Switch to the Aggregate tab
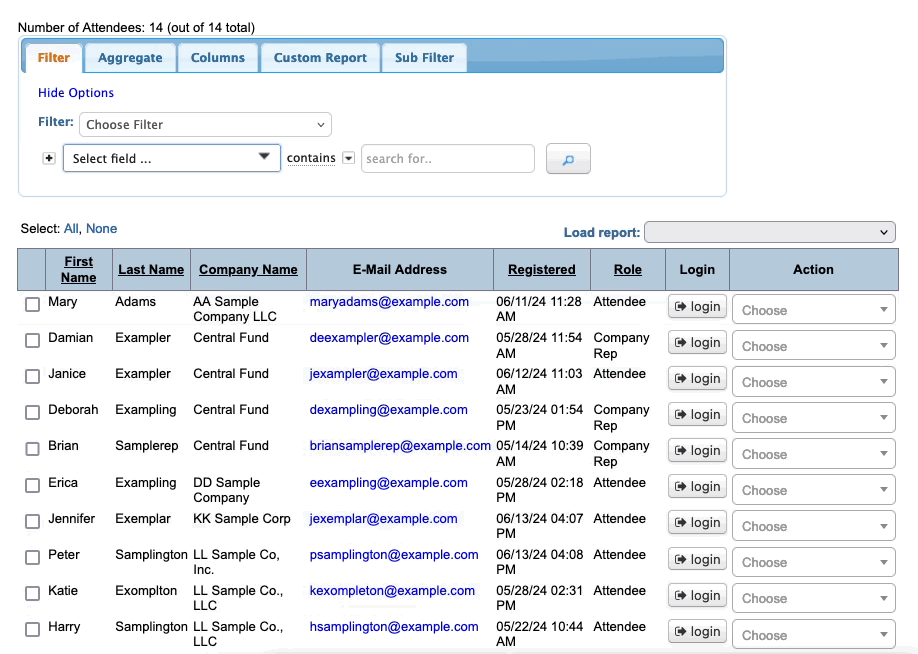 tap(130, 58)
